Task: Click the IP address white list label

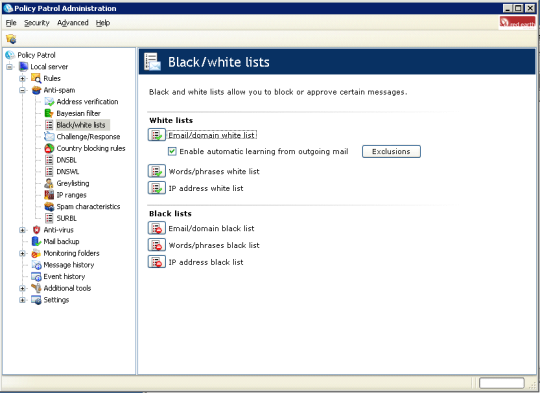Action: [206, 188]
